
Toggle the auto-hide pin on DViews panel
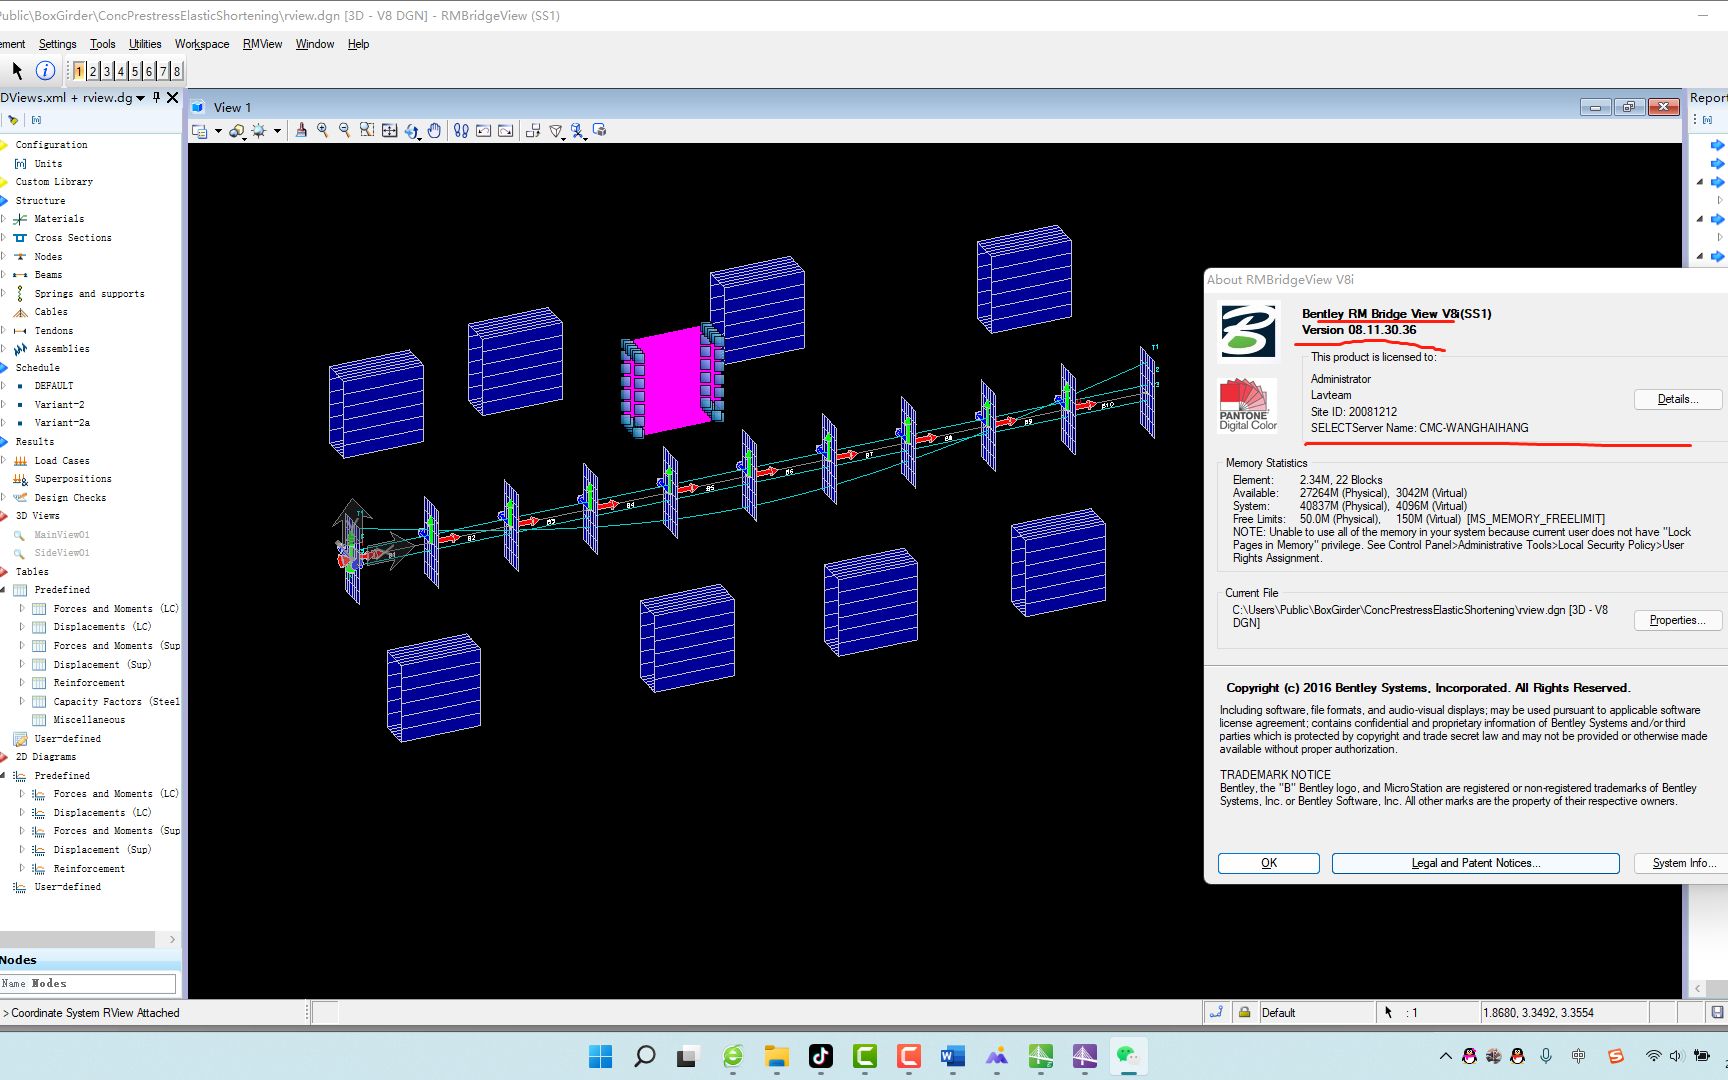(x=155, y=97)
